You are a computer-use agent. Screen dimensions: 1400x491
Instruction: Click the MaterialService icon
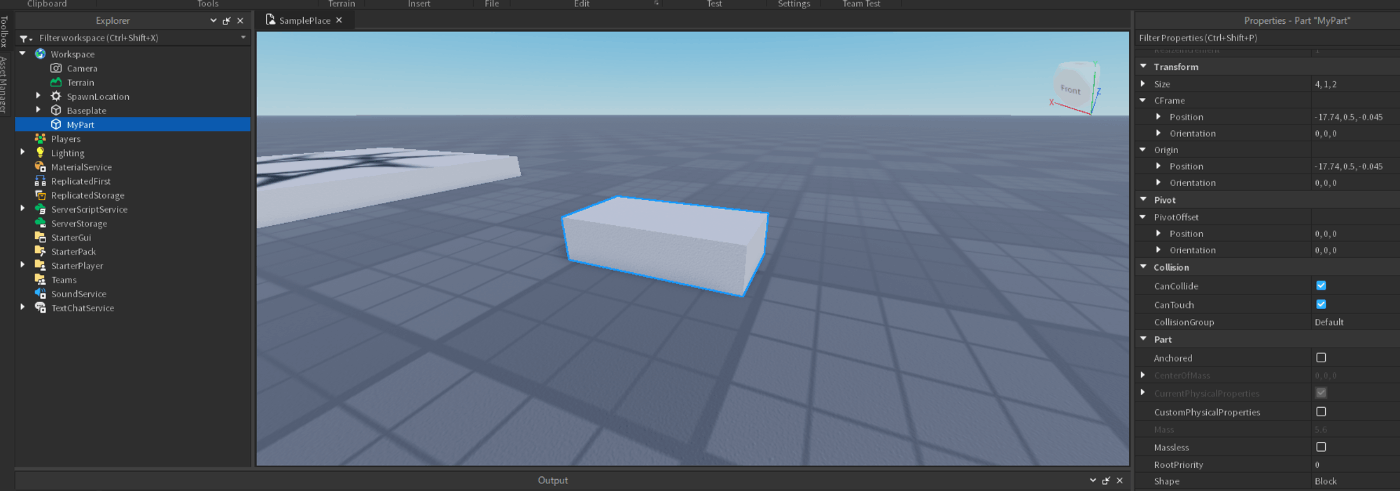(40, 167)
